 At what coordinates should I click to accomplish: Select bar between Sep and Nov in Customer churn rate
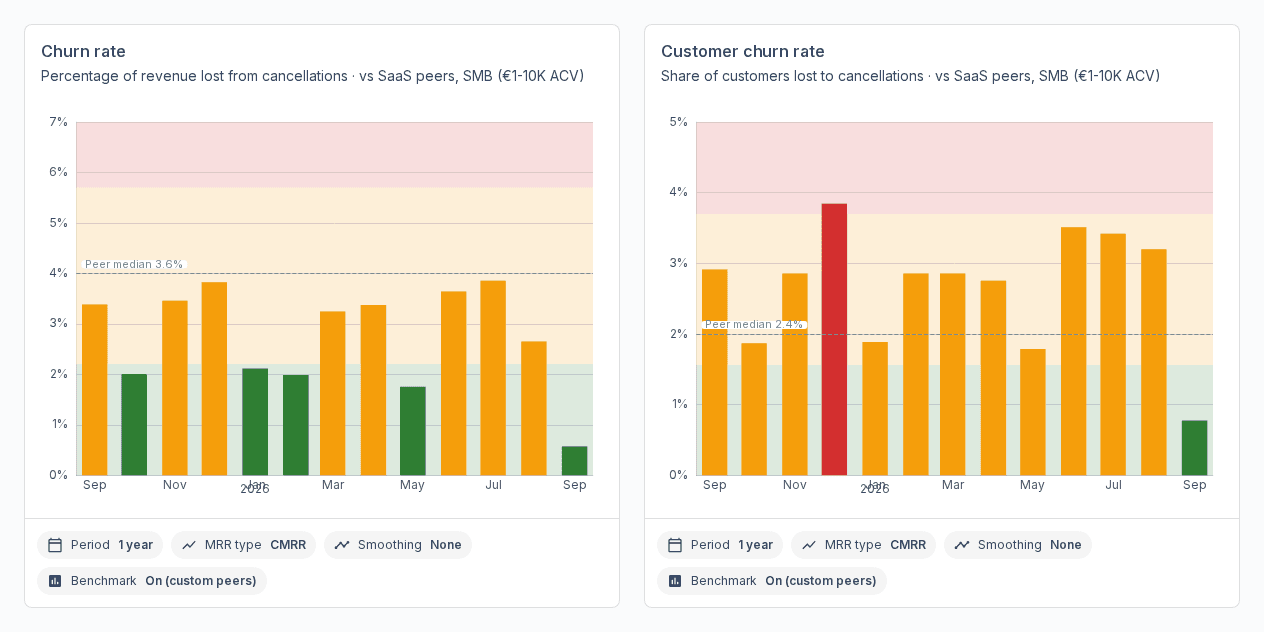(754, 409)
